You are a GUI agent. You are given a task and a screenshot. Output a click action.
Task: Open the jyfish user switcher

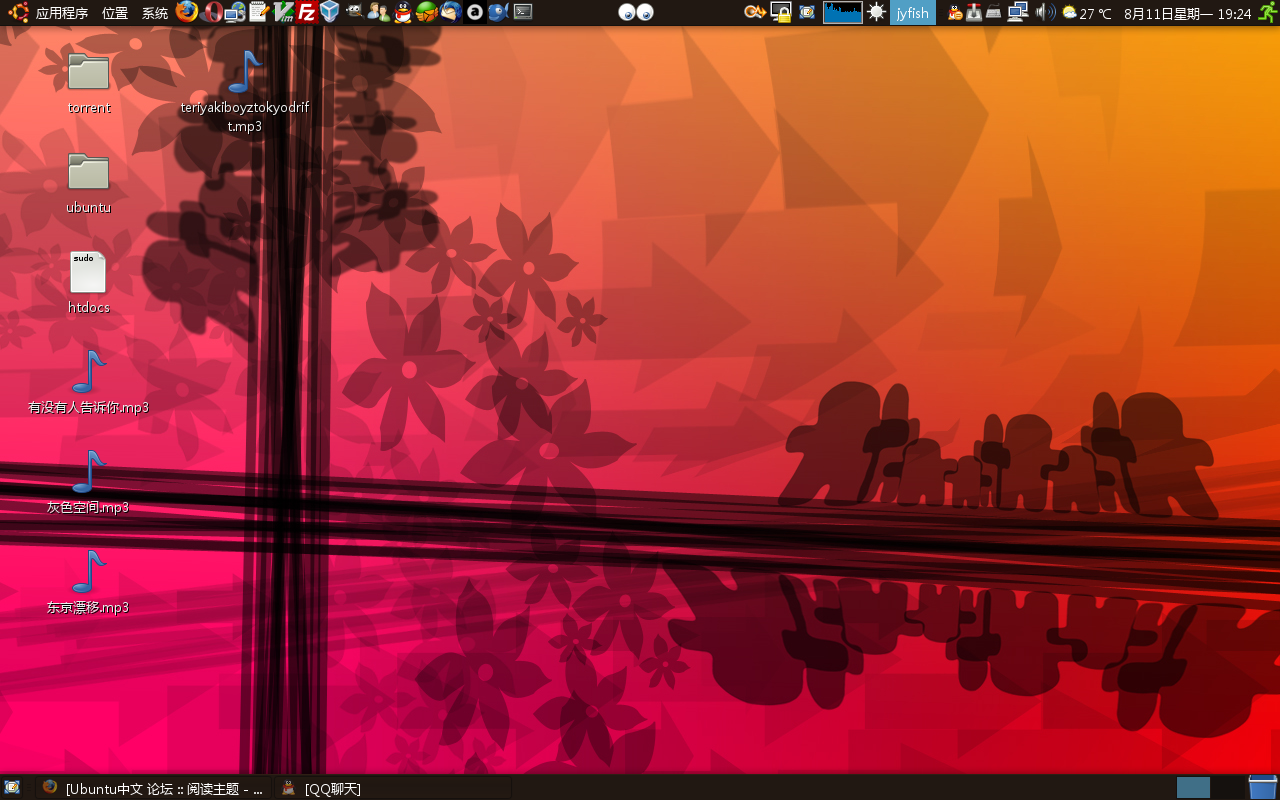913,13
